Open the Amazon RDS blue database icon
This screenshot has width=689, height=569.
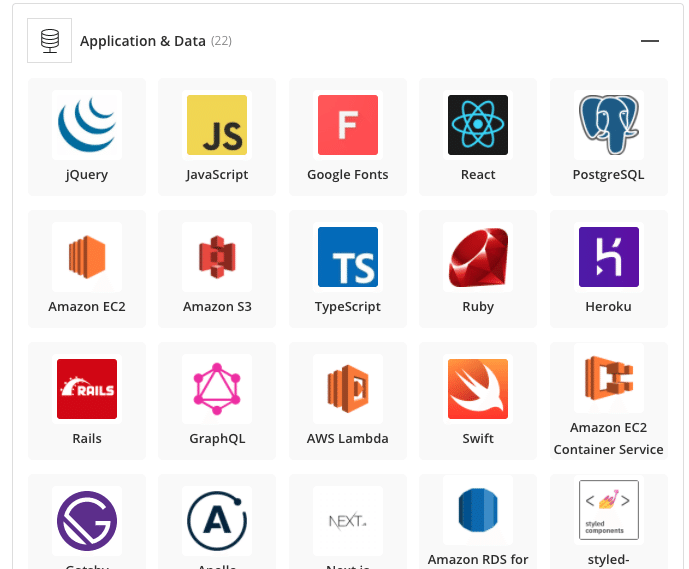click(478, 510)
